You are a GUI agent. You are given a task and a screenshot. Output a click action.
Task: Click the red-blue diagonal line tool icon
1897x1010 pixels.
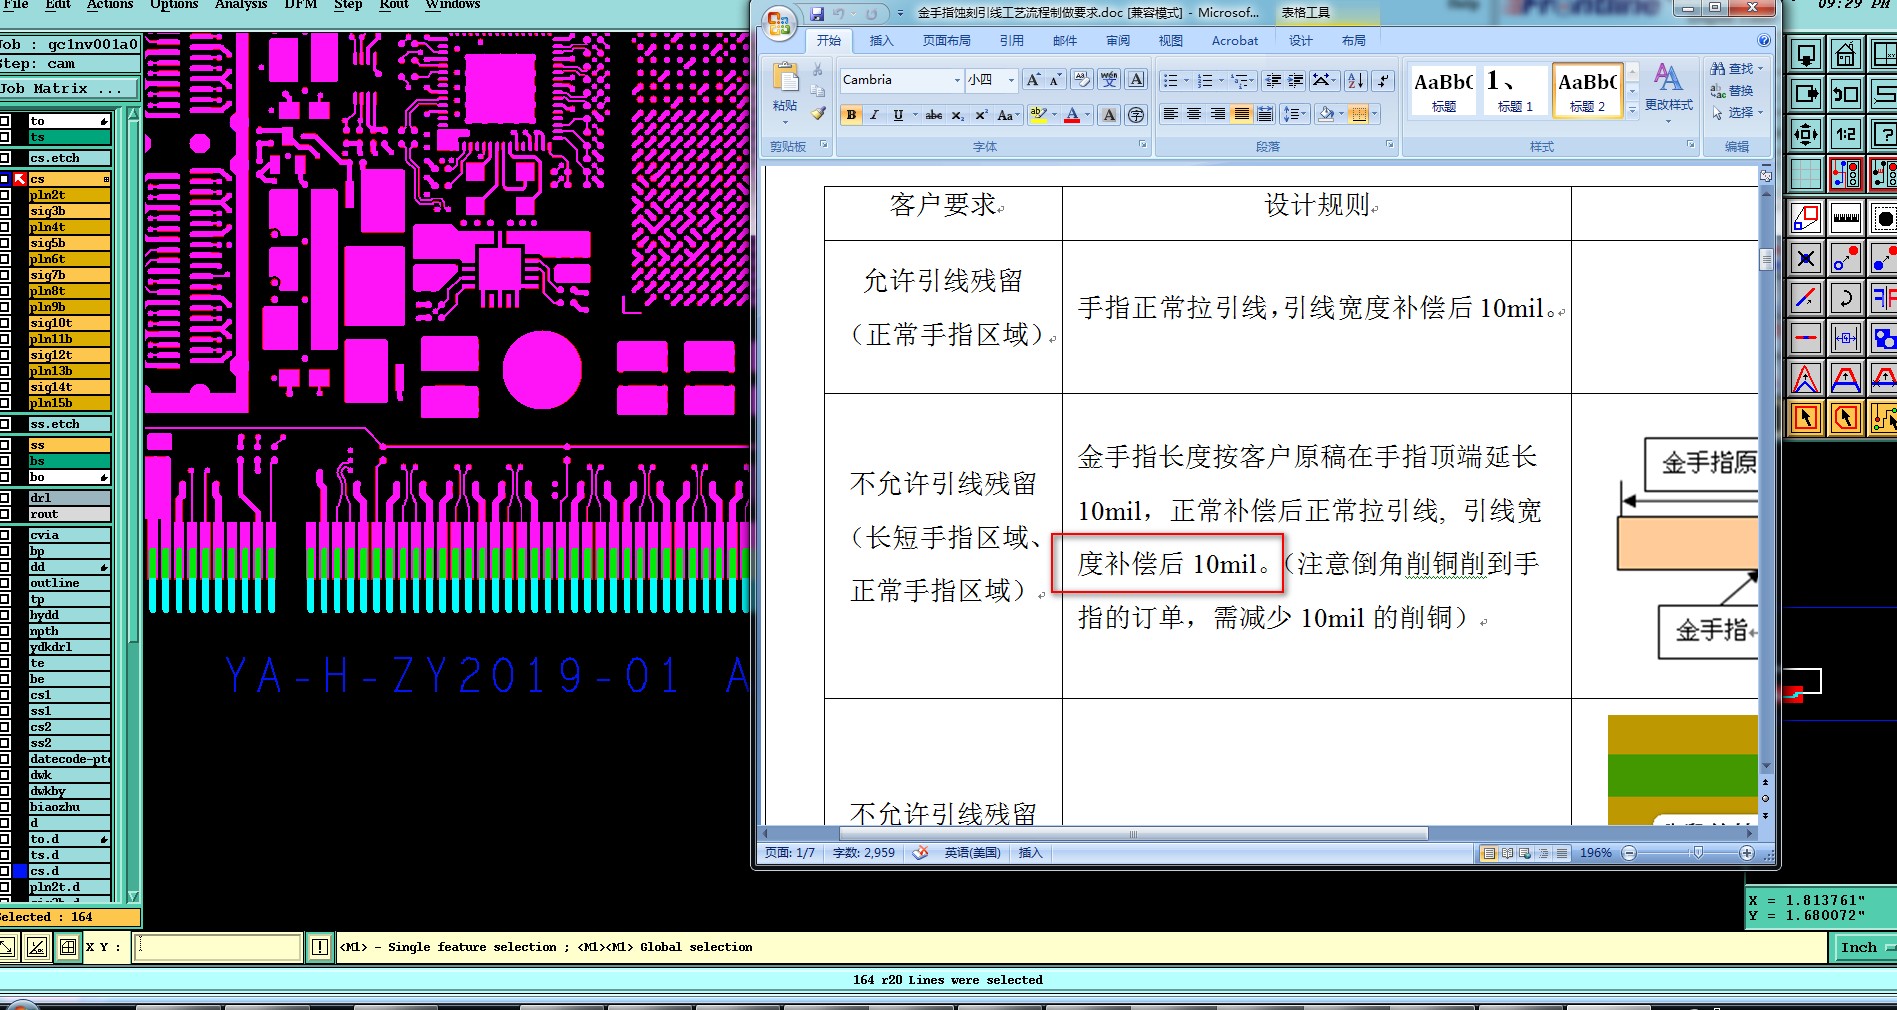click(x=1806, y=298)
